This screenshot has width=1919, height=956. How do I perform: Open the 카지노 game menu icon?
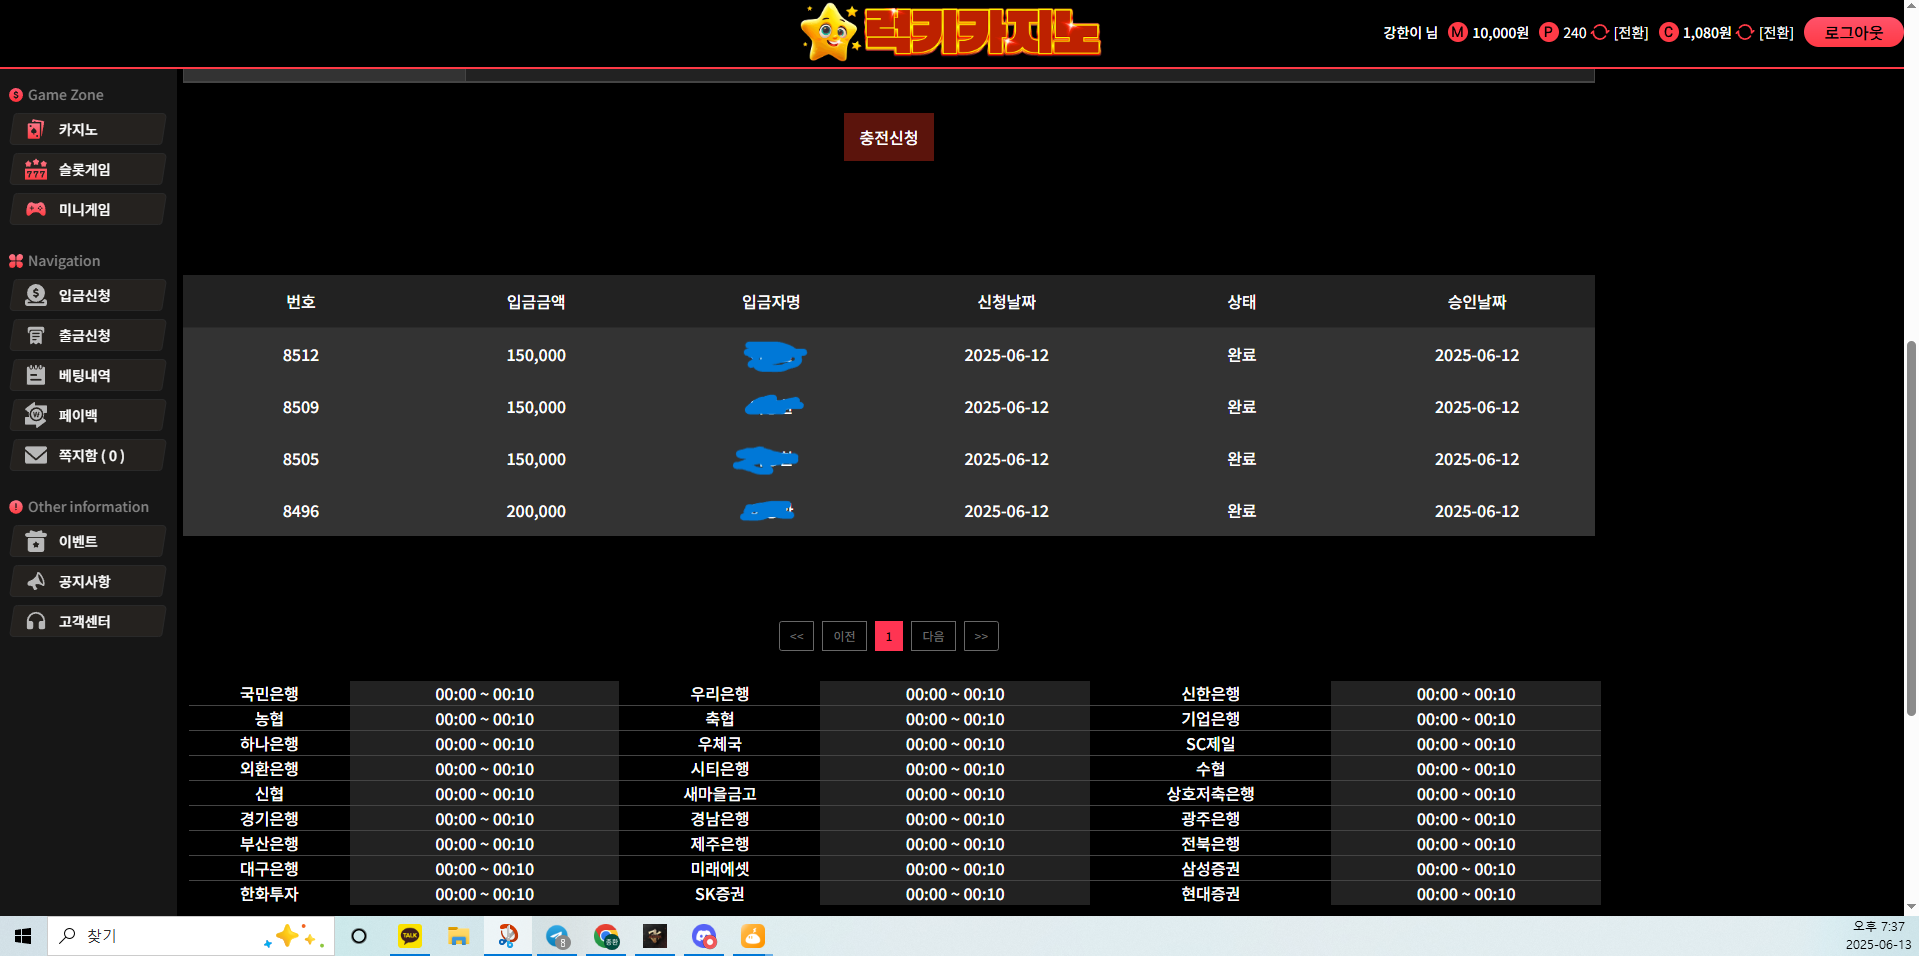click(36, 129)
